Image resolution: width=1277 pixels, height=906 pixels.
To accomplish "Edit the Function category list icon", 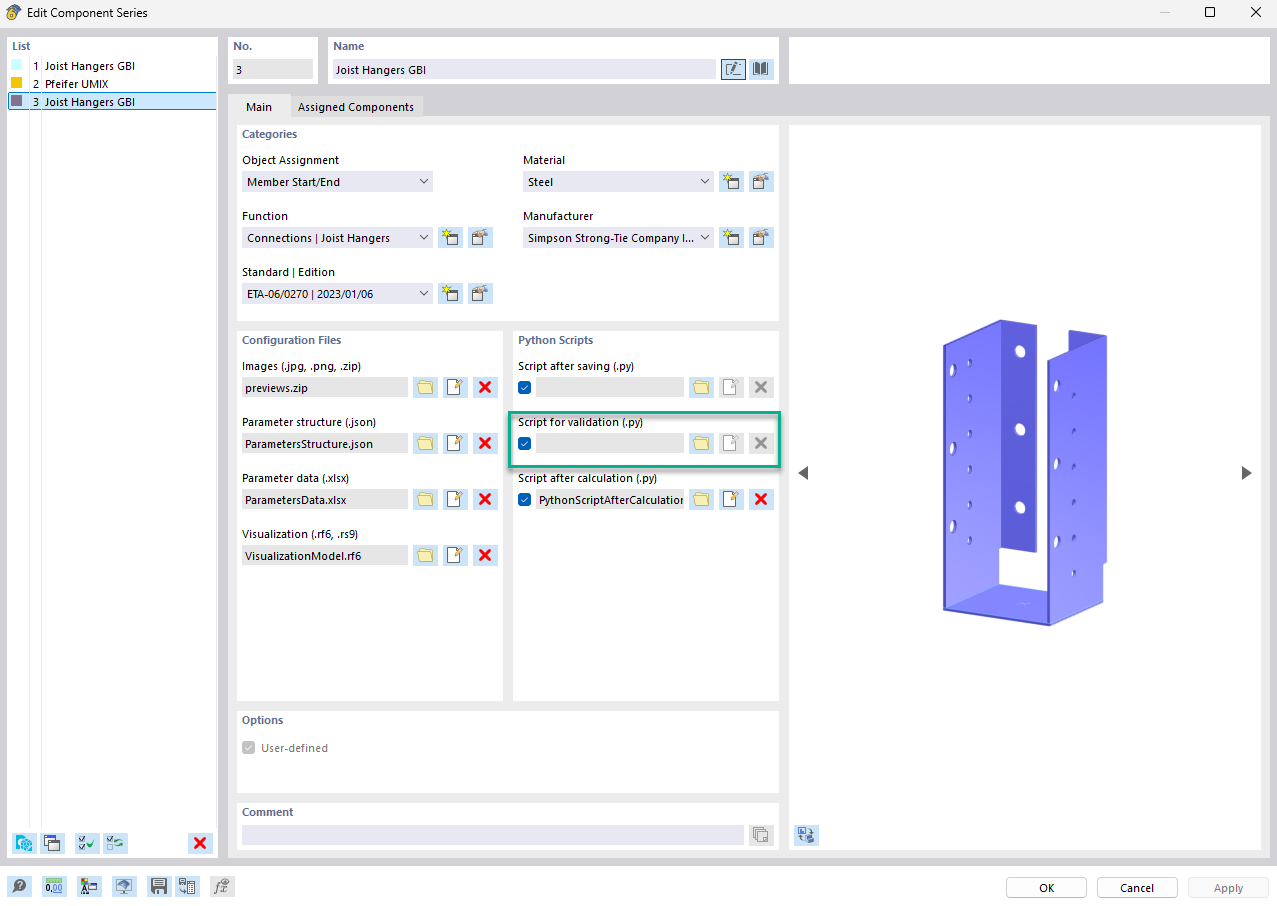I will tap(481, 238).
